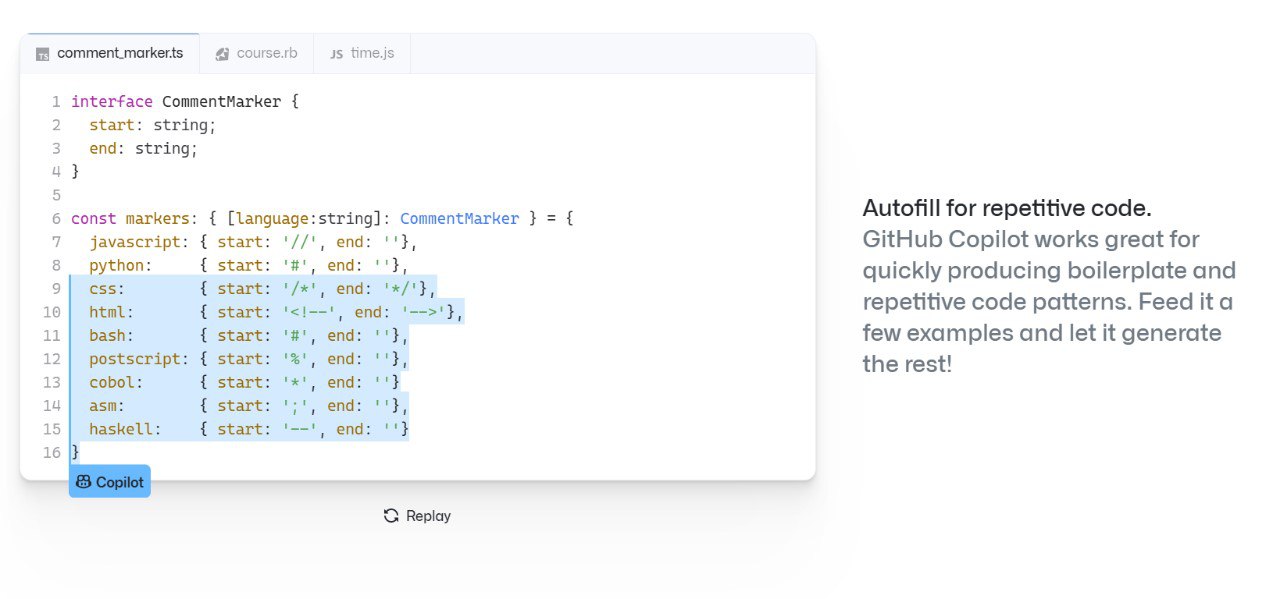Click the haskell marker entry line

(249, 429)
